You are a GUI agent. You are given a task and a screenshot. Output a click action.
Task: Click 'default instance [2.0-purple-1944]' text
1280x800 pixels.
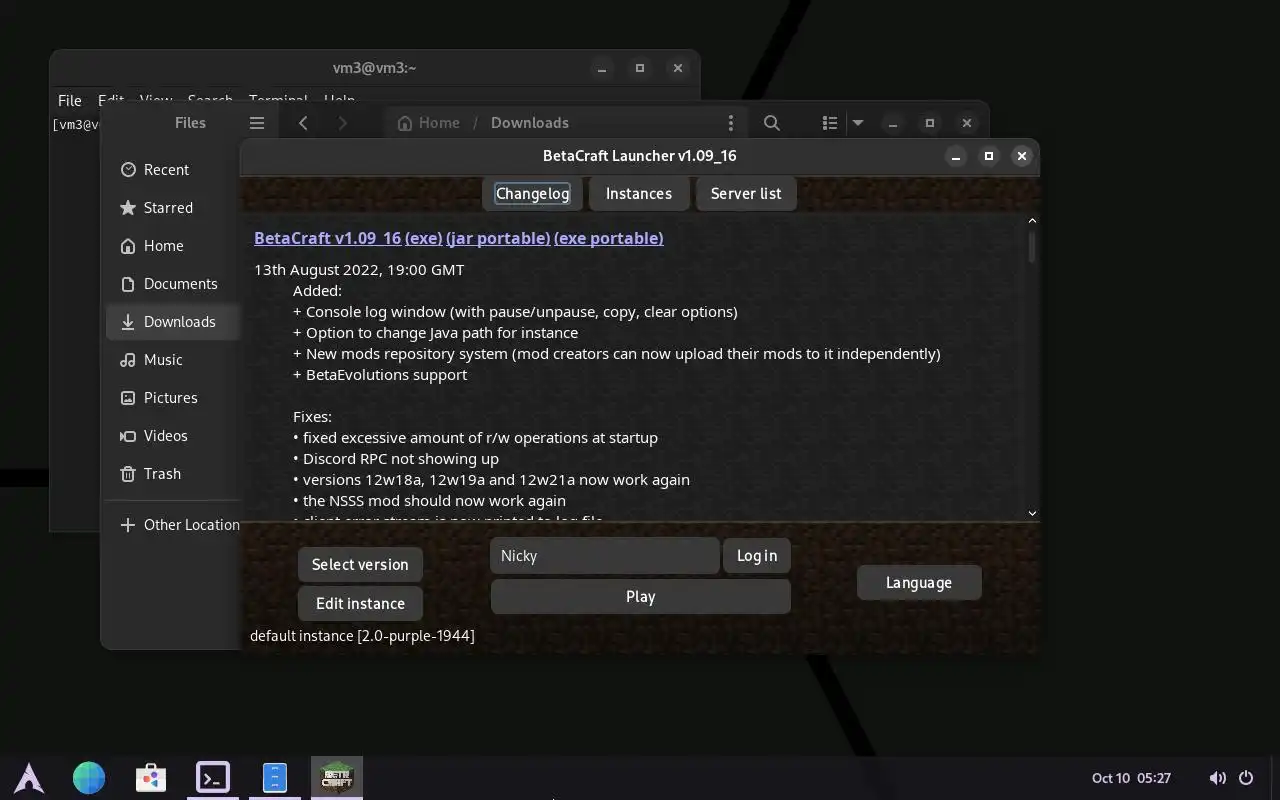pos(362,636)
